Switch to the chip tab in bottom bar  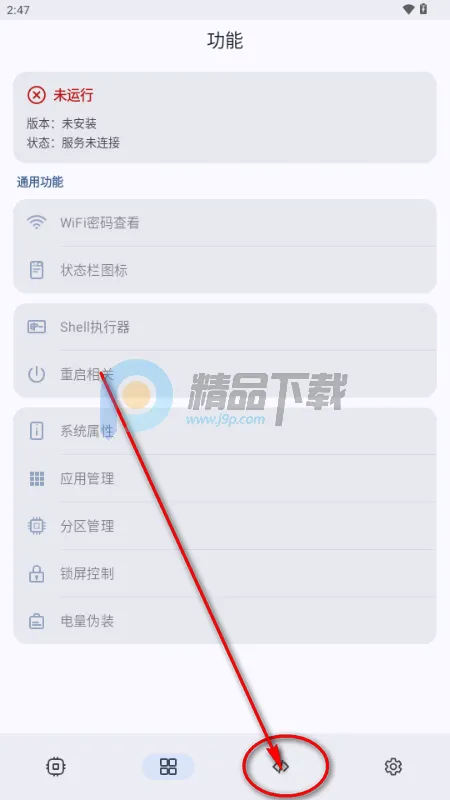pos(56,766)
